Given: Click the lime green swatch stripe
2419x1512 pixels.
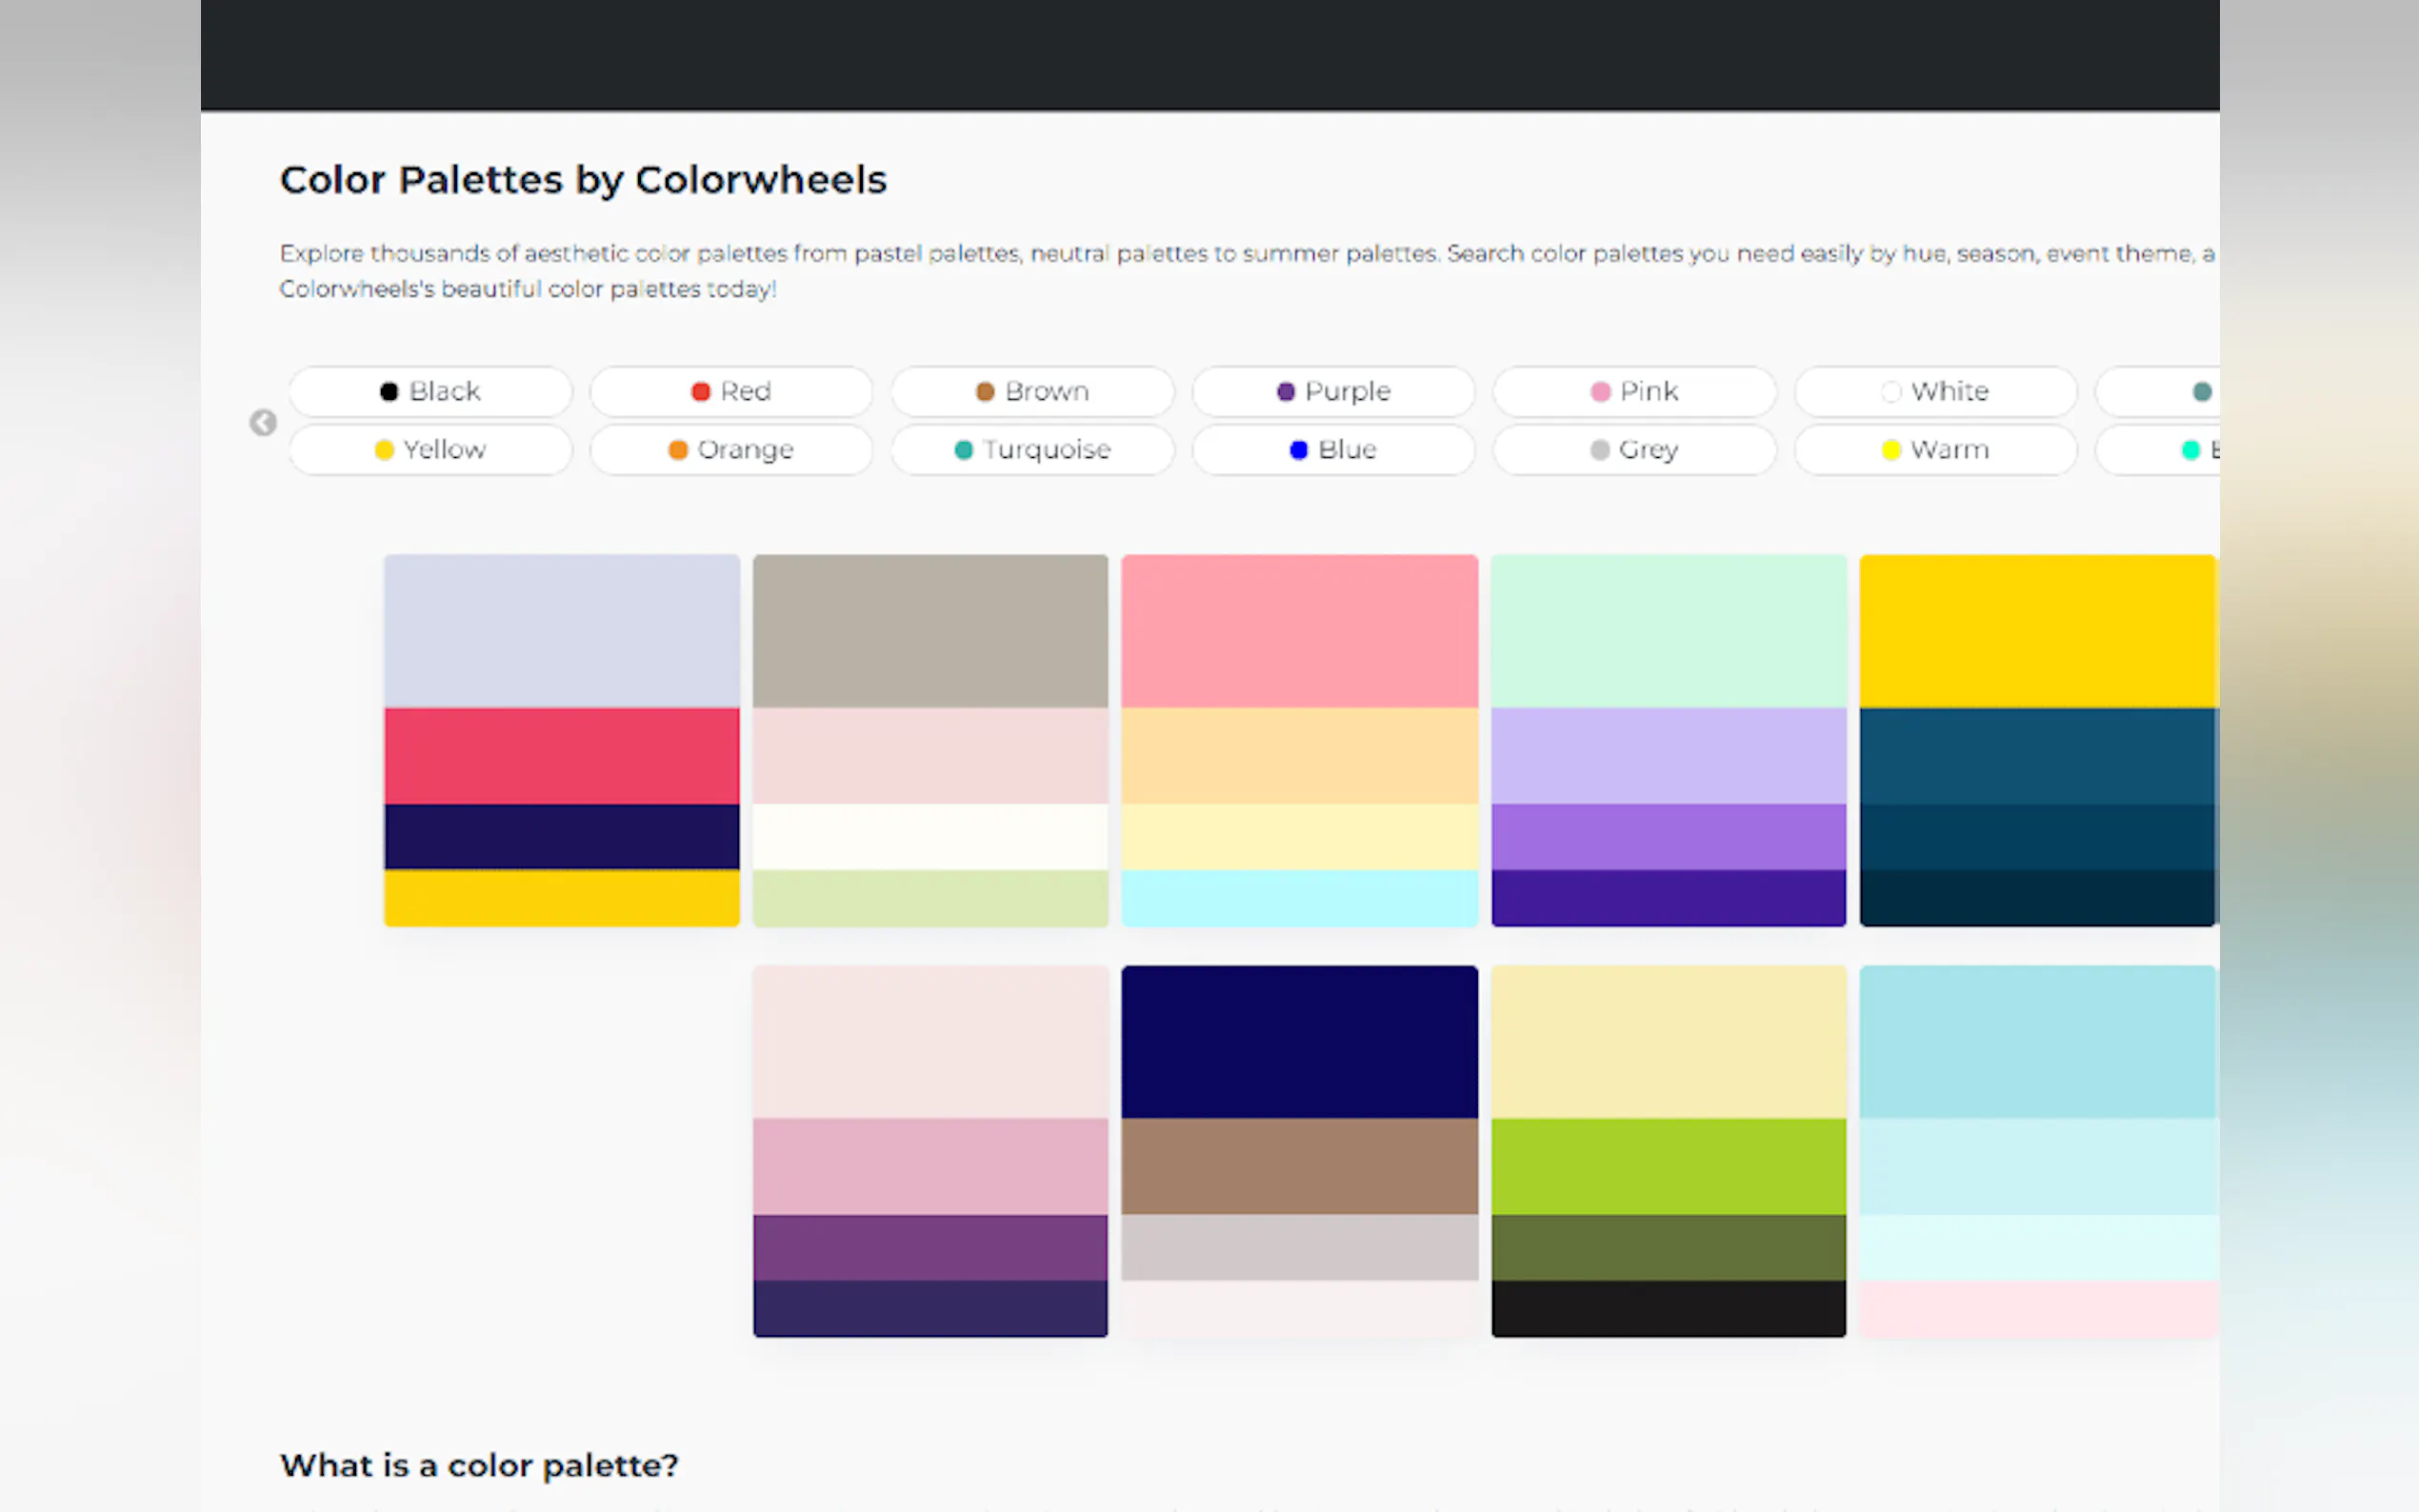Looking at the screenshot, I should [x=1668, y=1166].
